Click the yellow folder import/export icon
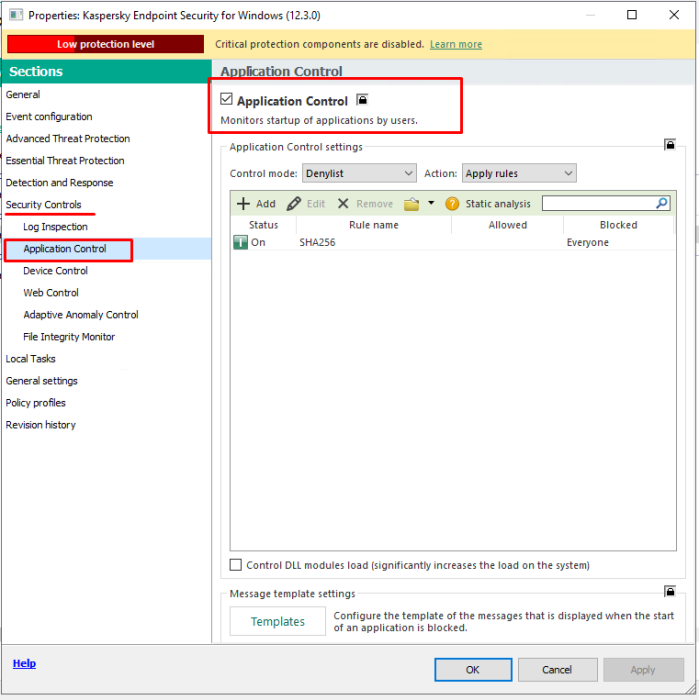Image resolution: width=699 pixels, height=700 pixels. click(411, 204)
